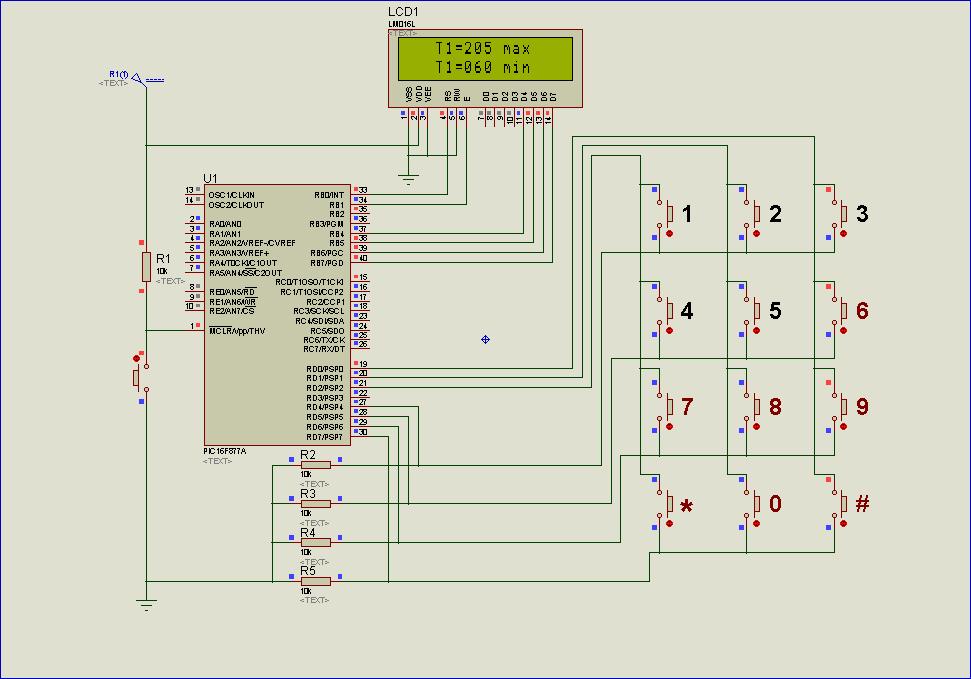Click keypad push-button labeled 3
Screen dimensions: 971x679
tap(842, 214)
